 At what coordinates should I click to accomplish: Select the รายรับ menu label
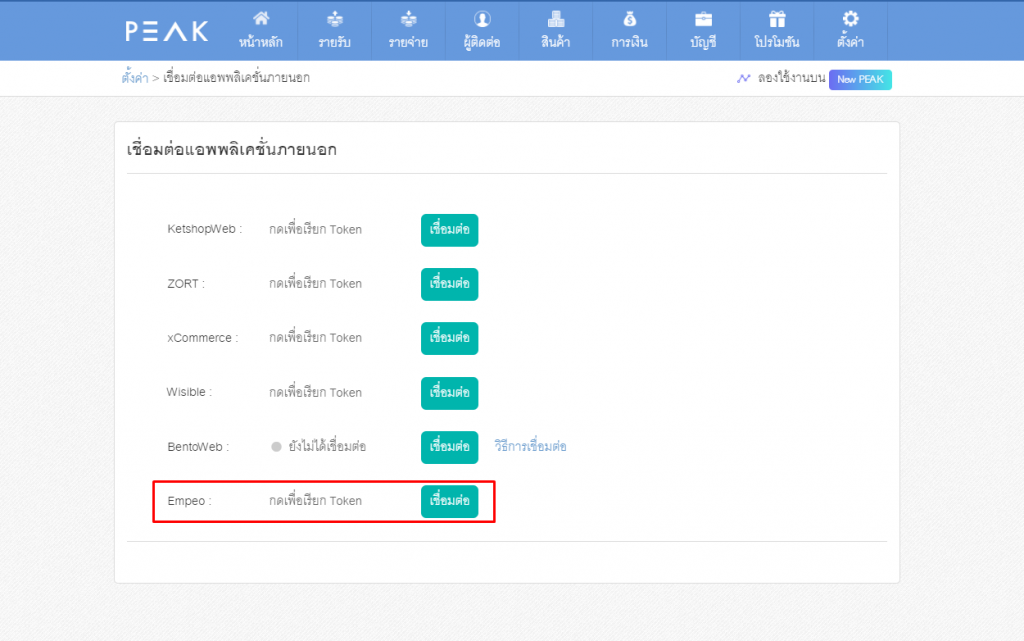(x=334, y=42)
